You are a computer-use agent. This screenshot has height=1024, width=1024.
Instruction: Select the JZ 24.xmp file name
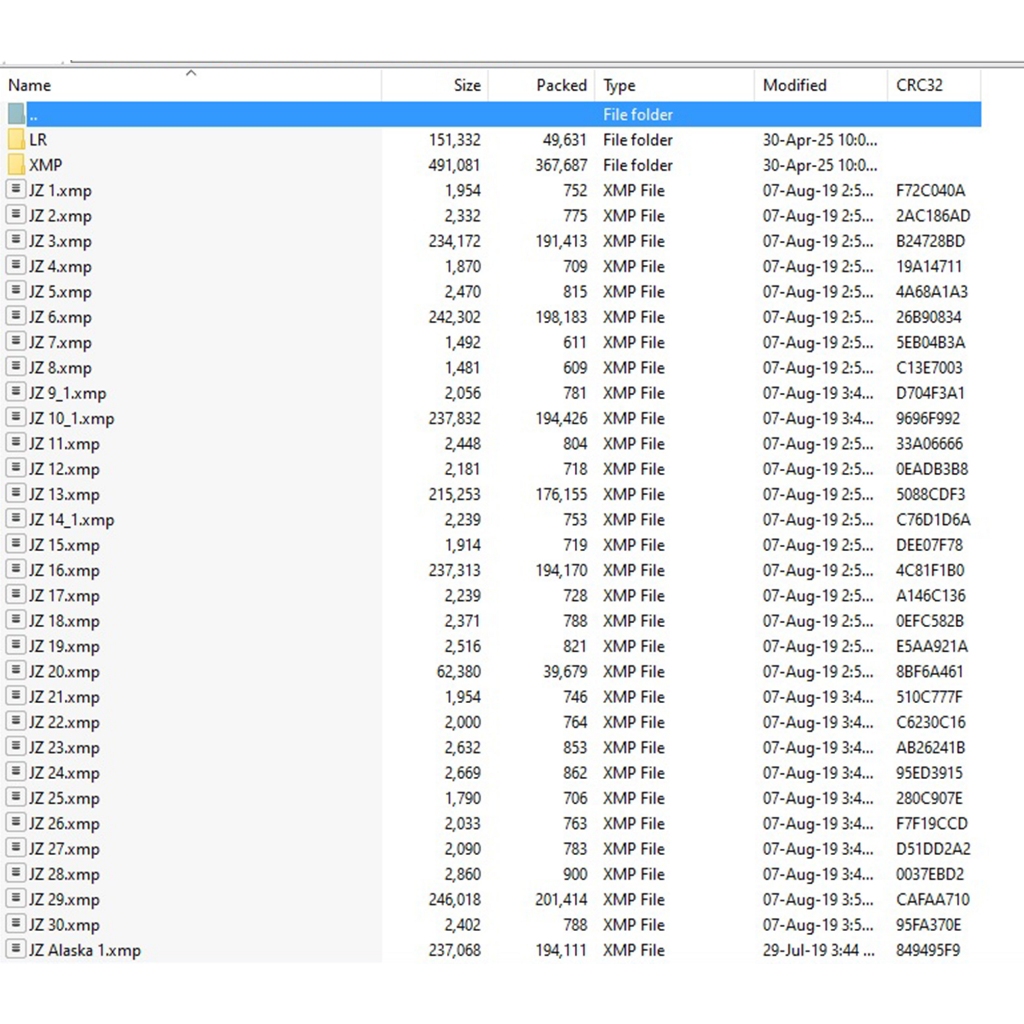(x=64, y=773)
